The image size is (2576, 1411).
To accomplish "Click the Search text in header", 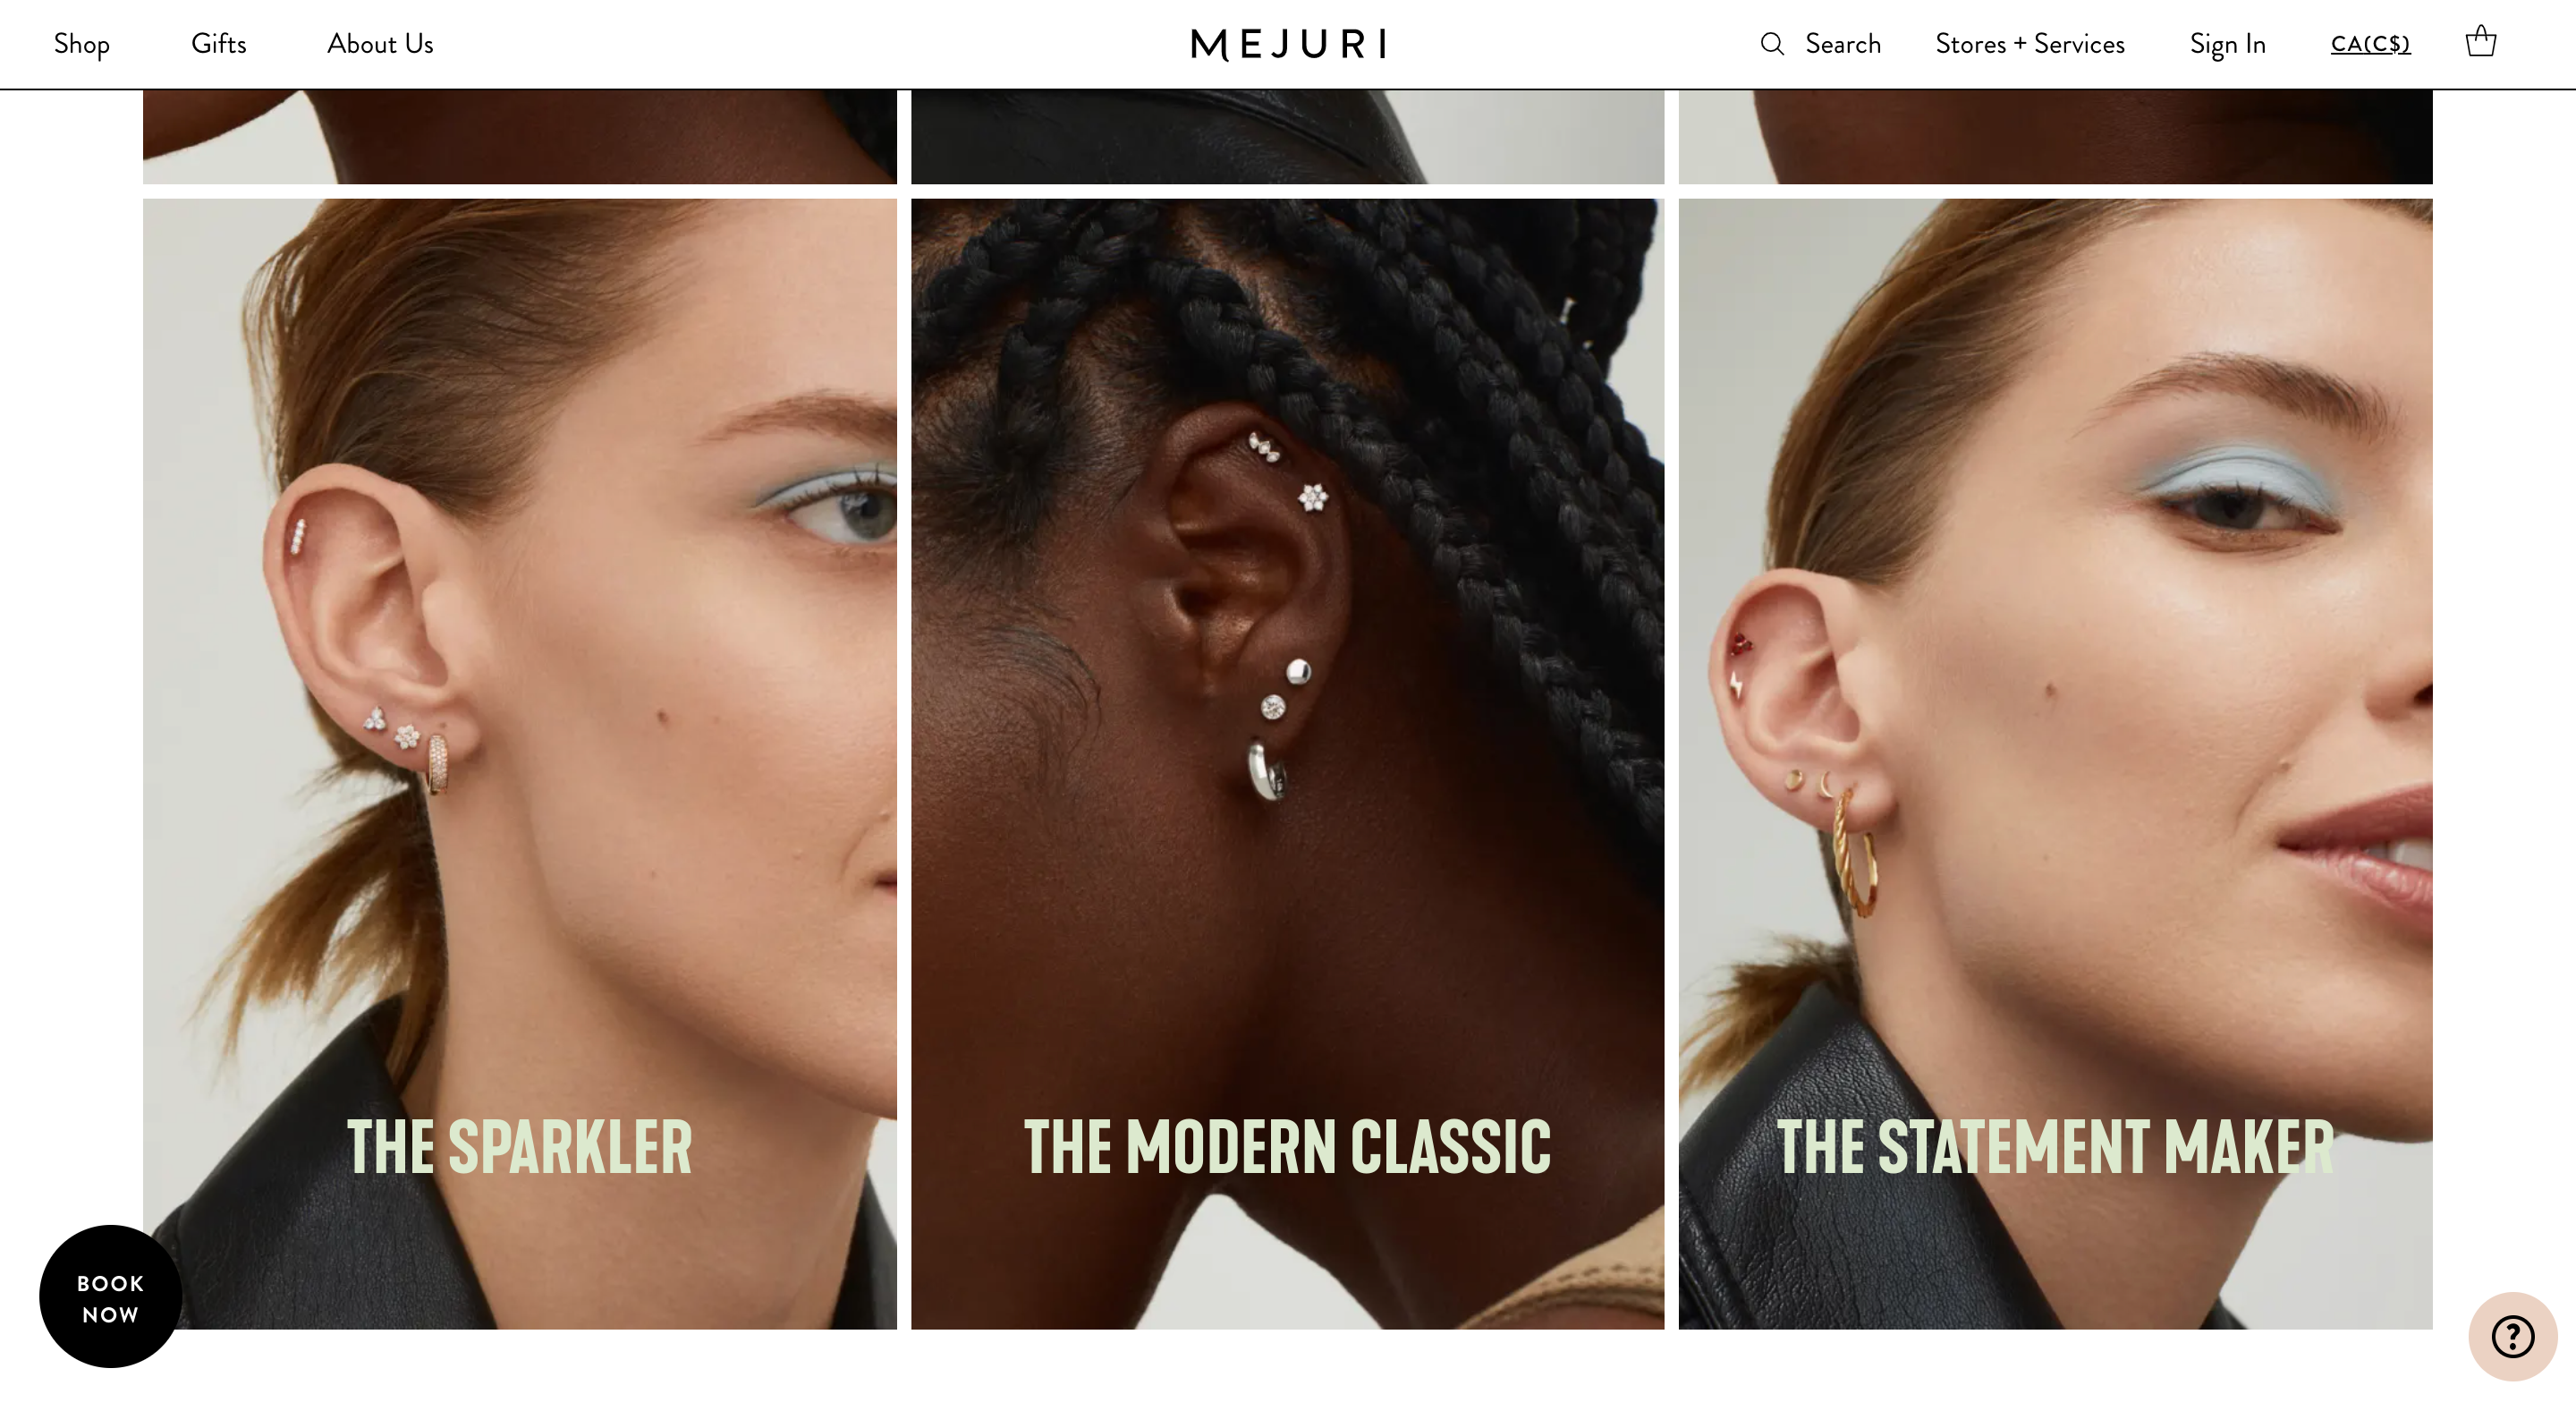I will pos(1843,44).
